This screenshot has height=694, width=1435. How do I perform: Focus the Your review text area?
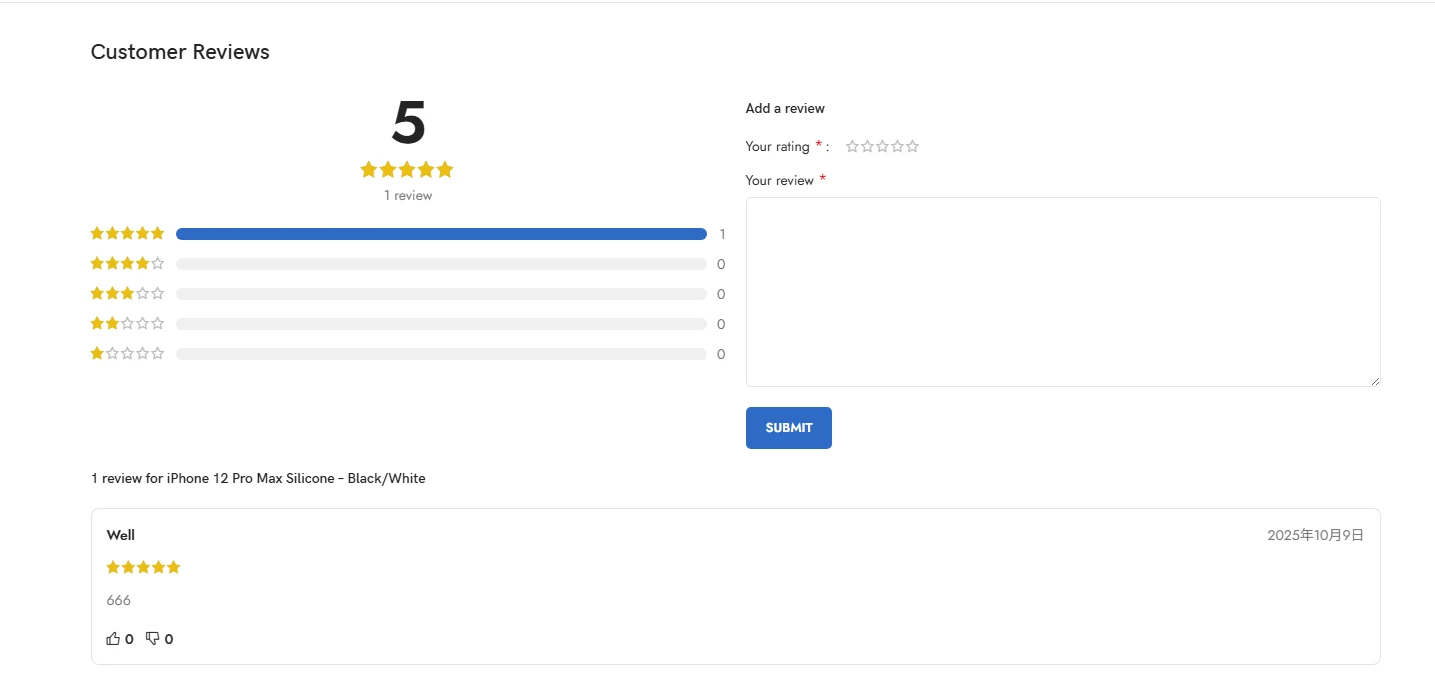click(1062, 291)
